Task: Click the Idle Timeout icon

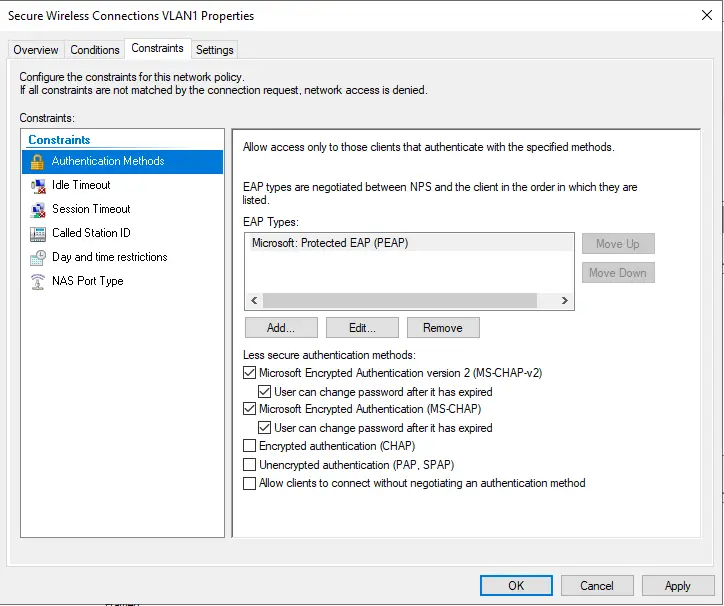Action: tap(38, 186)
